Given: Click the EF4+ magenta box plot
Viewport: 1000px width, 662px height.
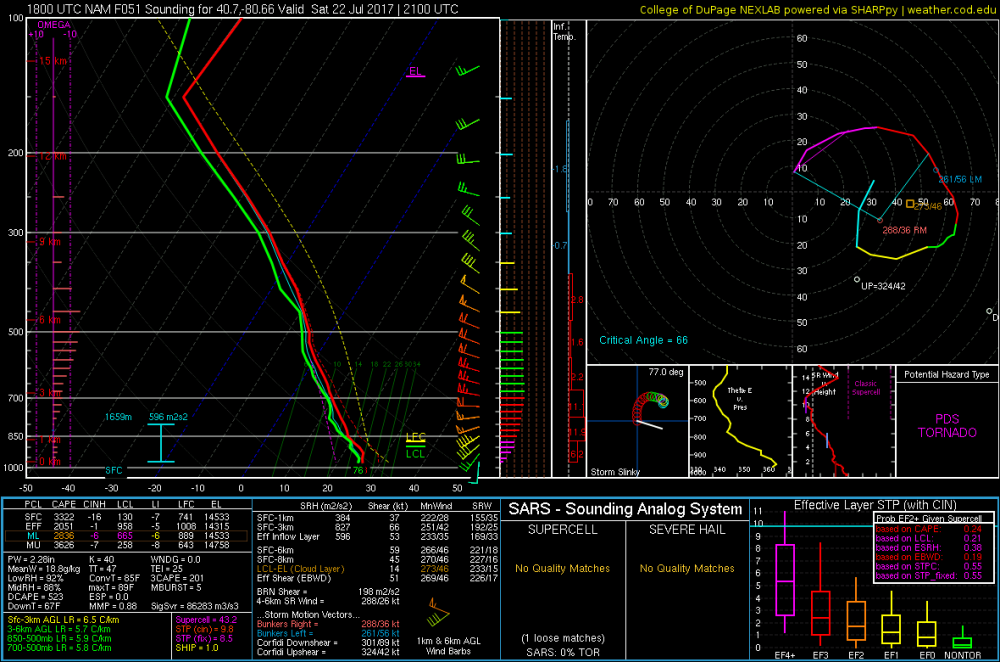Looking at the screenshot, I should [785, 579].
